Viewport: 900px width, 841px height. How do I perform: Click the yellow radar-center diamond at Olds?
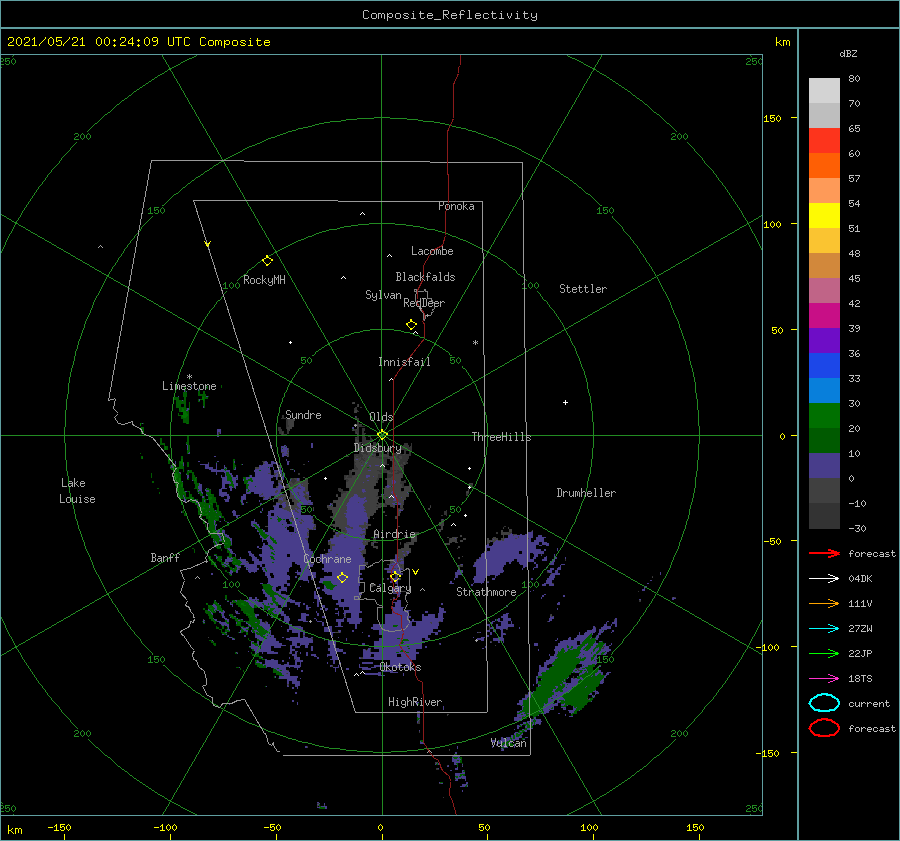click(382, 435)
